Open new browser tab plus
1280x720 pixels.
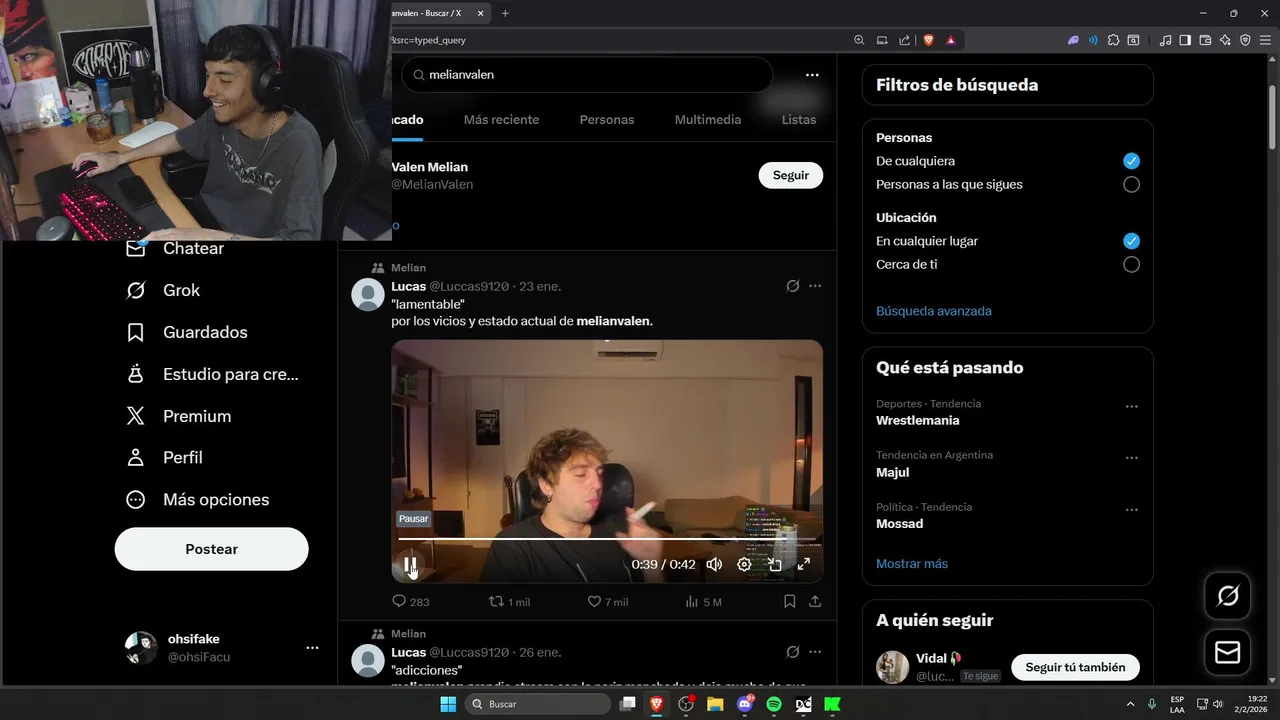coord(505,13)
